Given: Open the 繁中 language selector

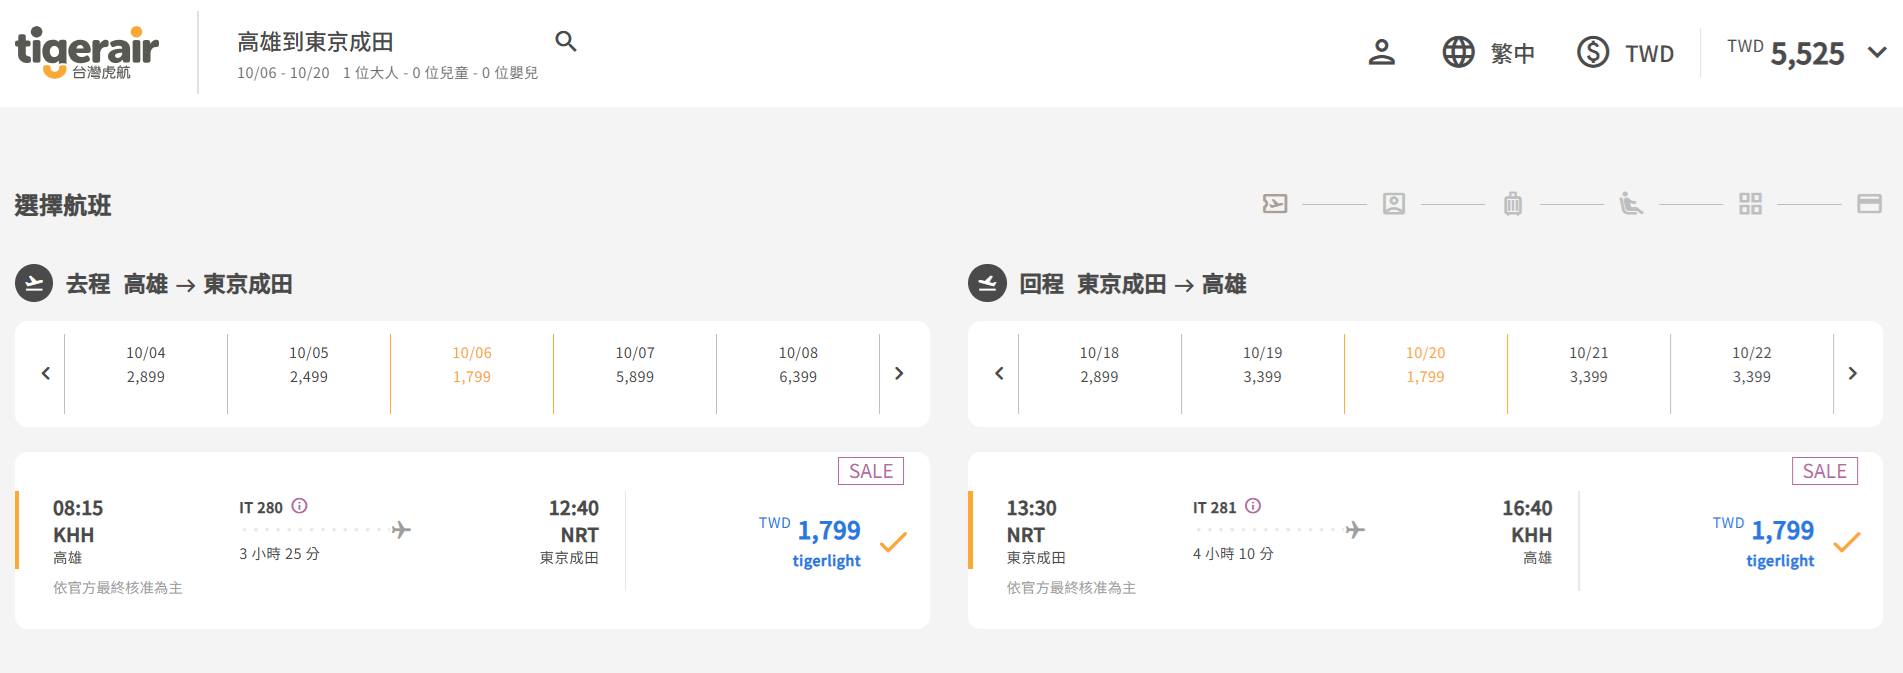Looking at the screenshot, I should coord(1512,53).
